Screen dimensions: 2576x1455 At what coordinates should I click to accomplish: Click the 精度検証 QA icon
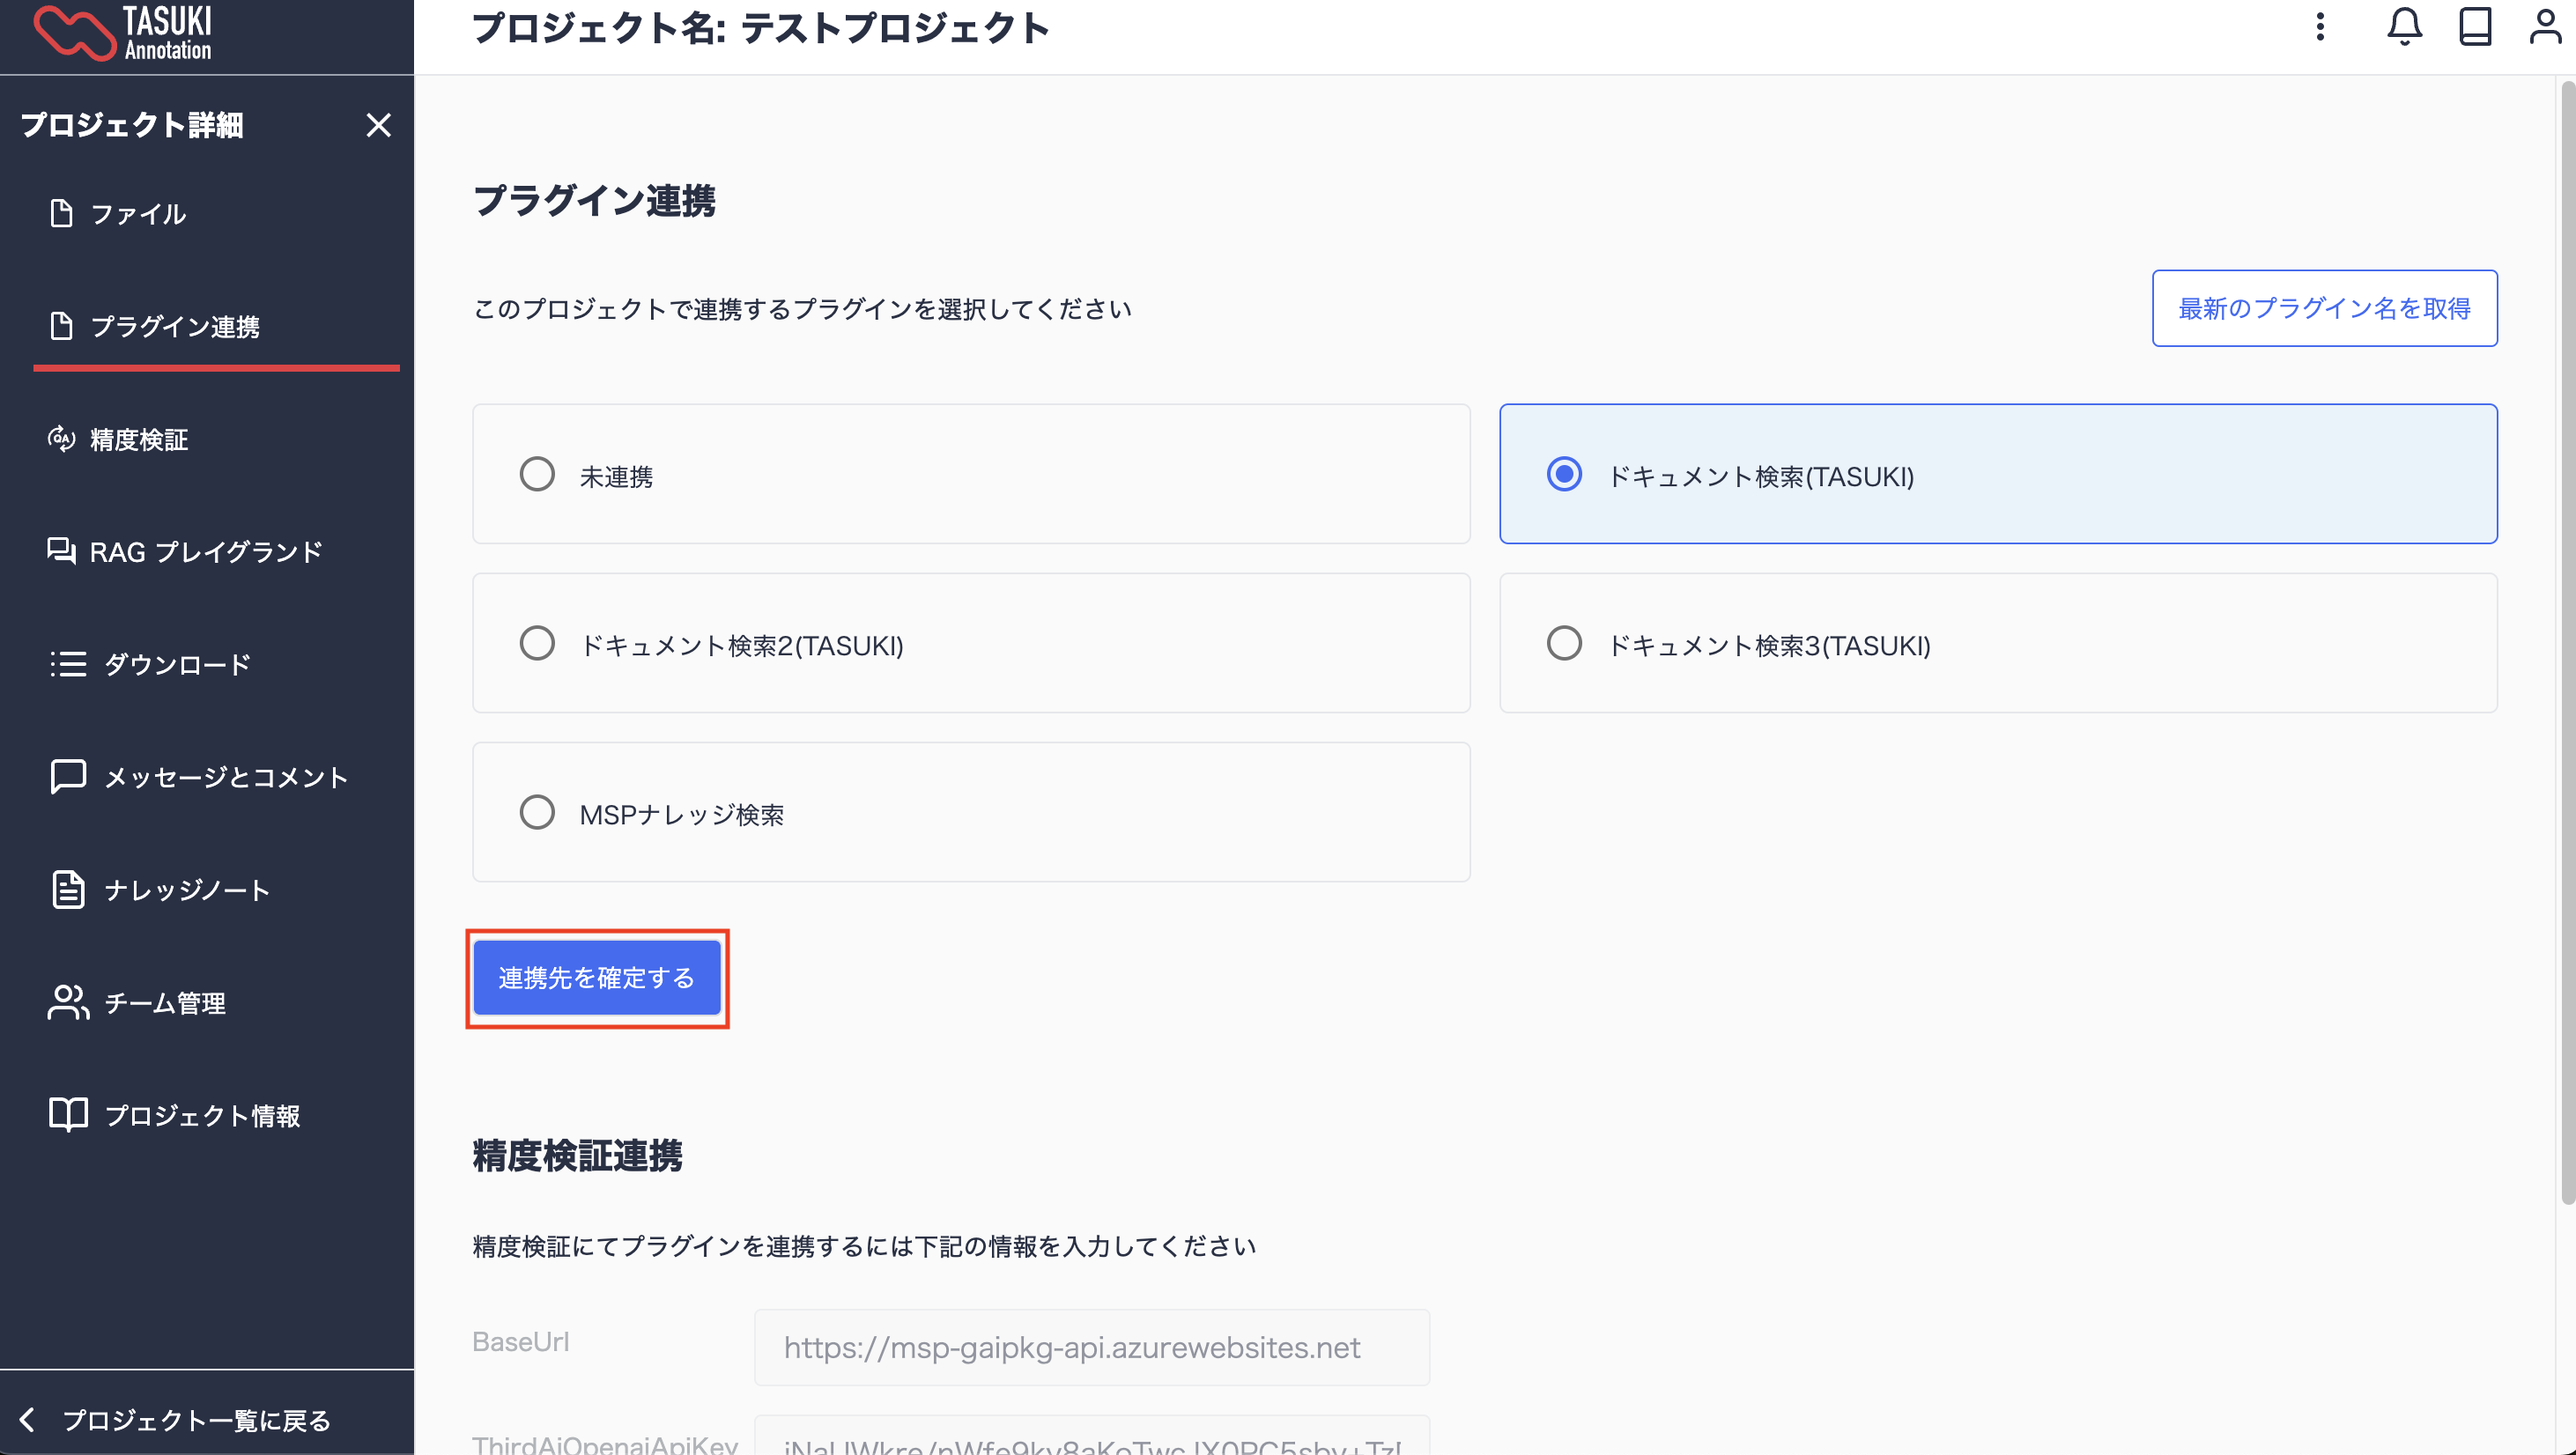(x=61, y=439)
